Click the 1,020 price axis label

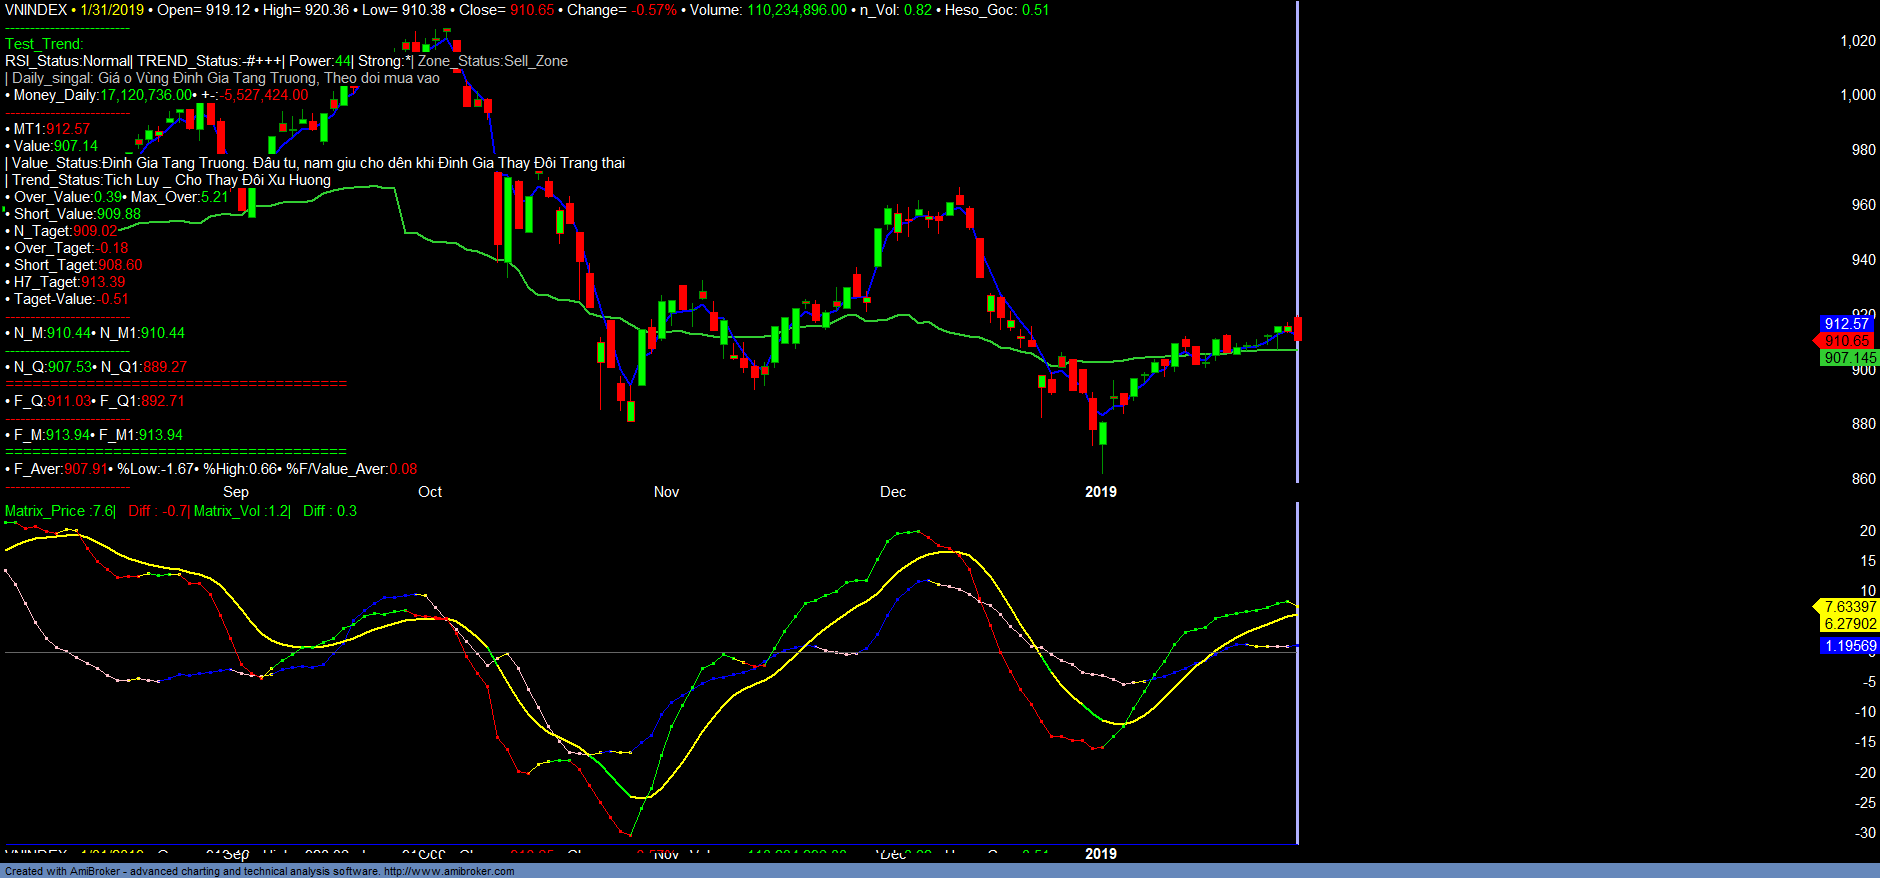point(1857,41)
